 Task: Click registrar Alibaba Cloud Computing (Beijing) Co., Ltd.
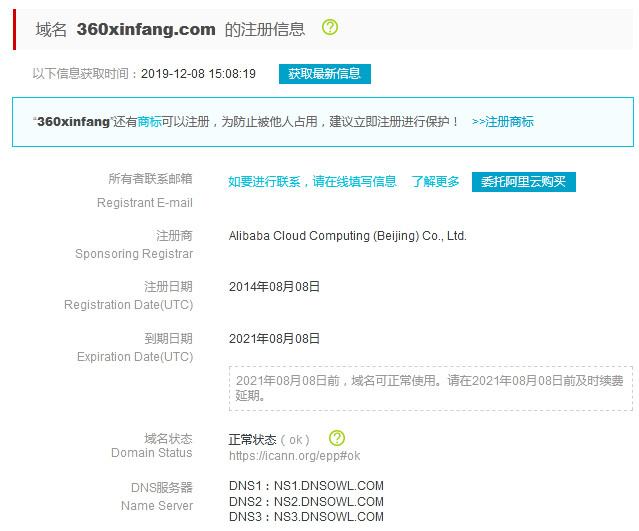point(348,236)
